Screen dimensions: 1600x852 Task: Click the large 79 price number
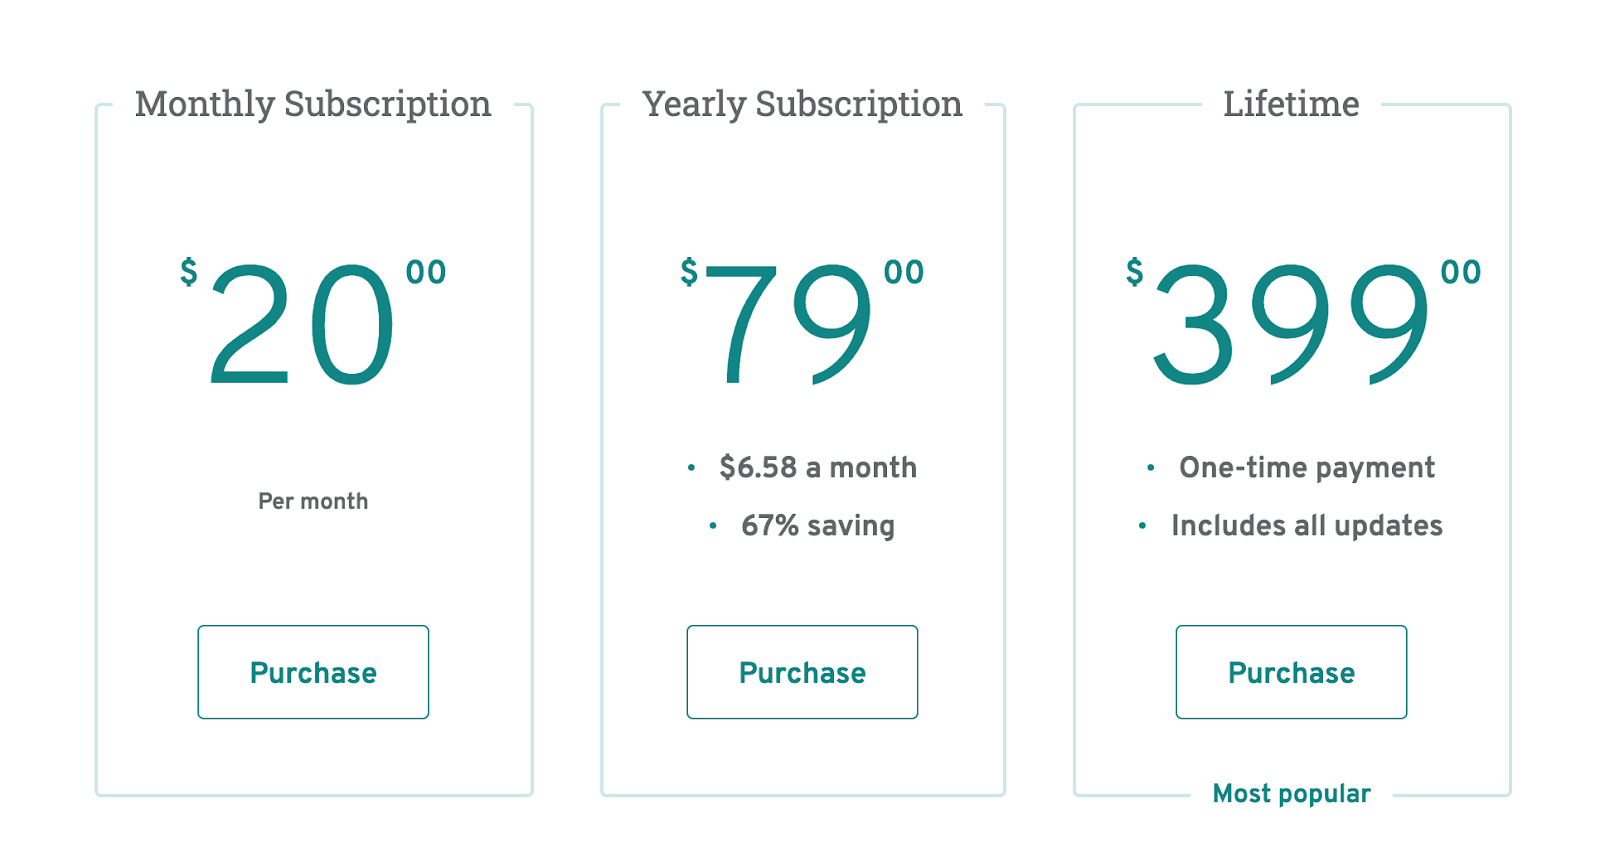[x=790, y=325]
